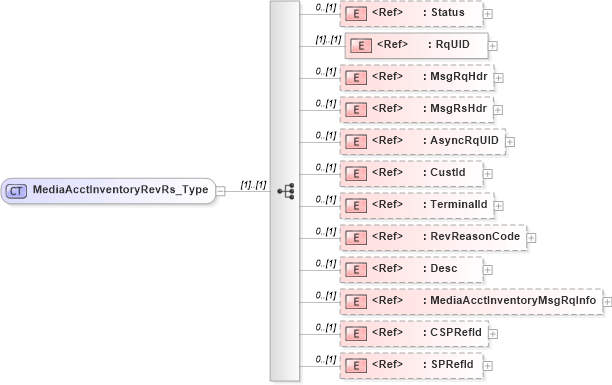Select the ': SPRefId' element label
The height and width of the screenshot is (385, 612).
(x=448, y=365)
